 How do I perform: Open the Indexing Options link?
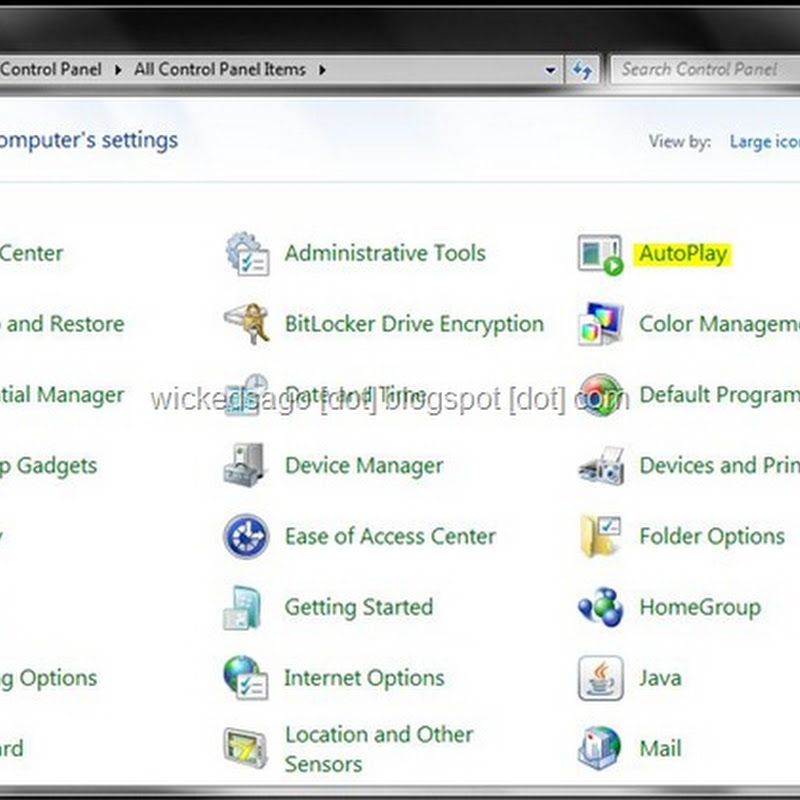(x=48, y=679)
